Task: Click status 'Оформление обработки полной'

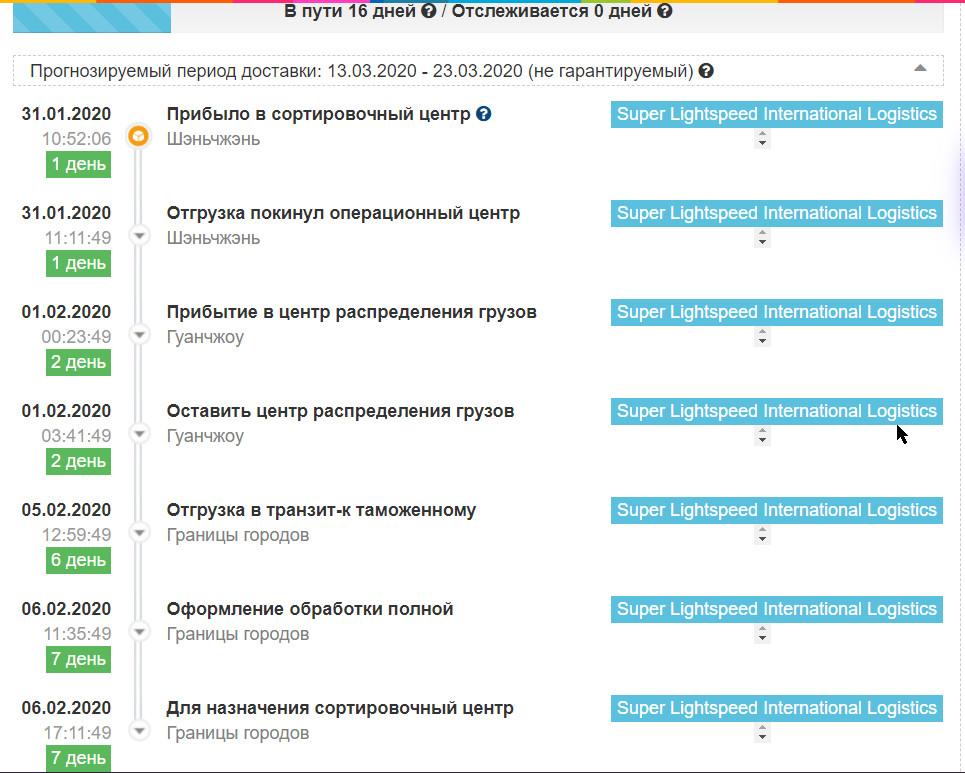Action: click(310, 609)
